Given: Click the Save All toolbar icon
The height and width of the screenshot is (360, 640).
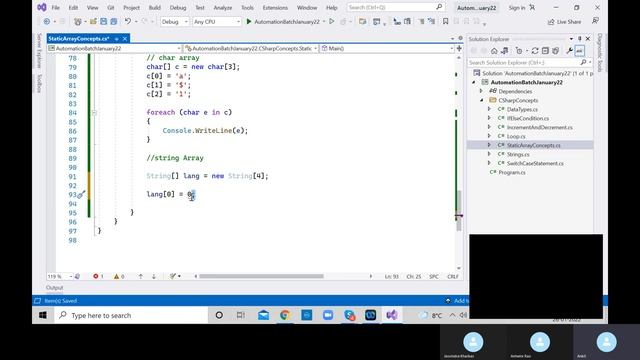Looking at the screenshot, I should (x=113, y=22).
